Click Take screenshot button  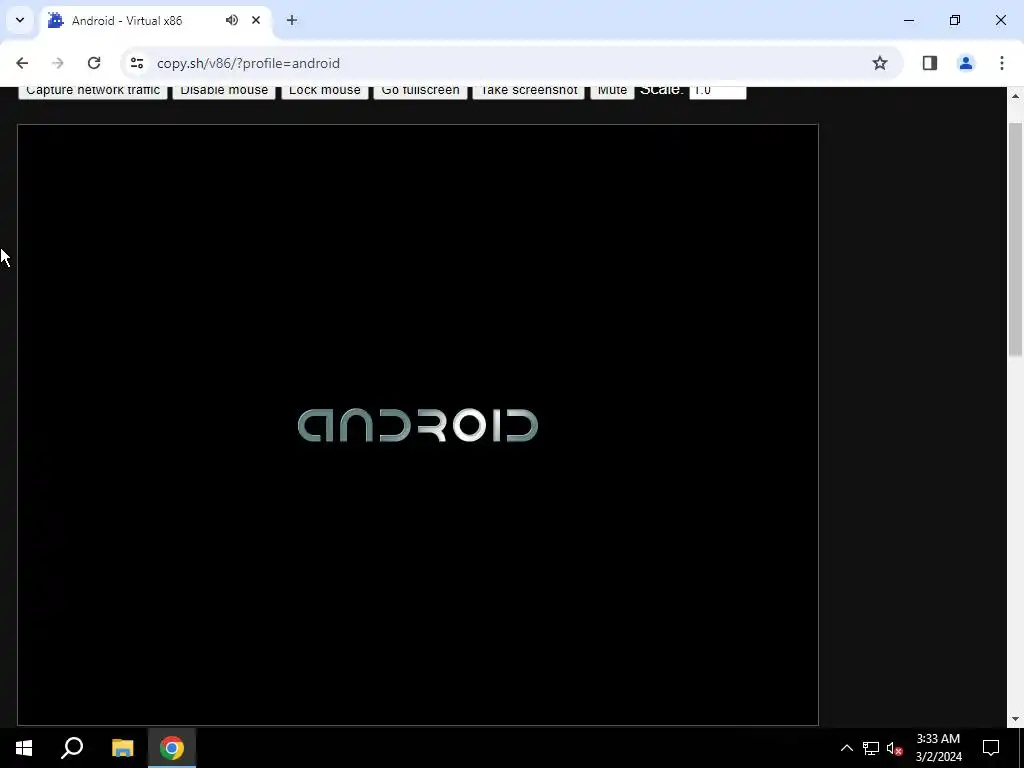click(528, 91)
